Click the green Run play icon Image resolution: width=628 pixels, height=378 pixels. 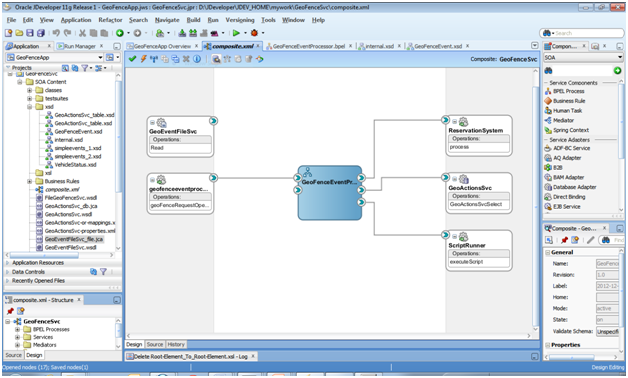pyautogui.click(x=236, y=33)
